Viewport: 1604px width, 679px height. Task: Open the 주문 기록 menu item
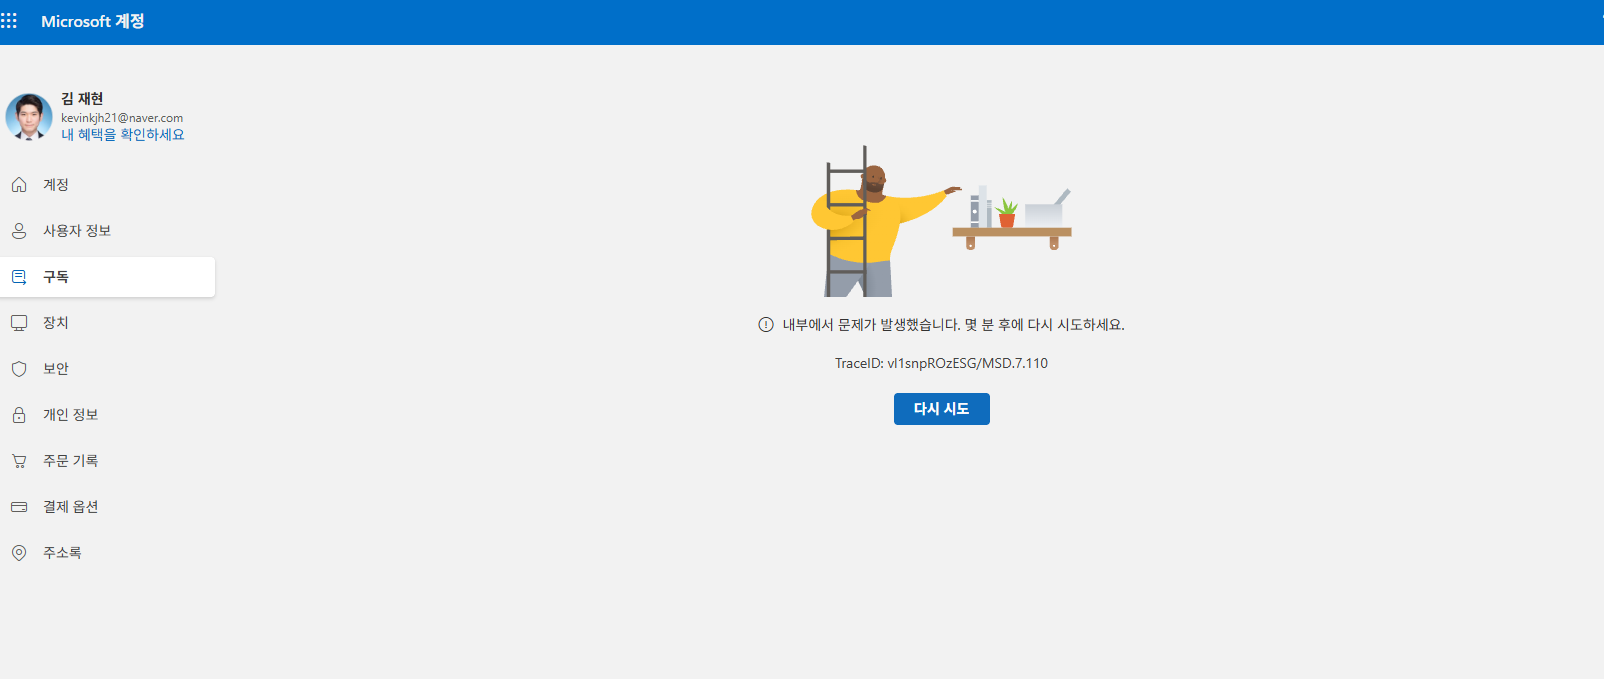pos(107,461)
